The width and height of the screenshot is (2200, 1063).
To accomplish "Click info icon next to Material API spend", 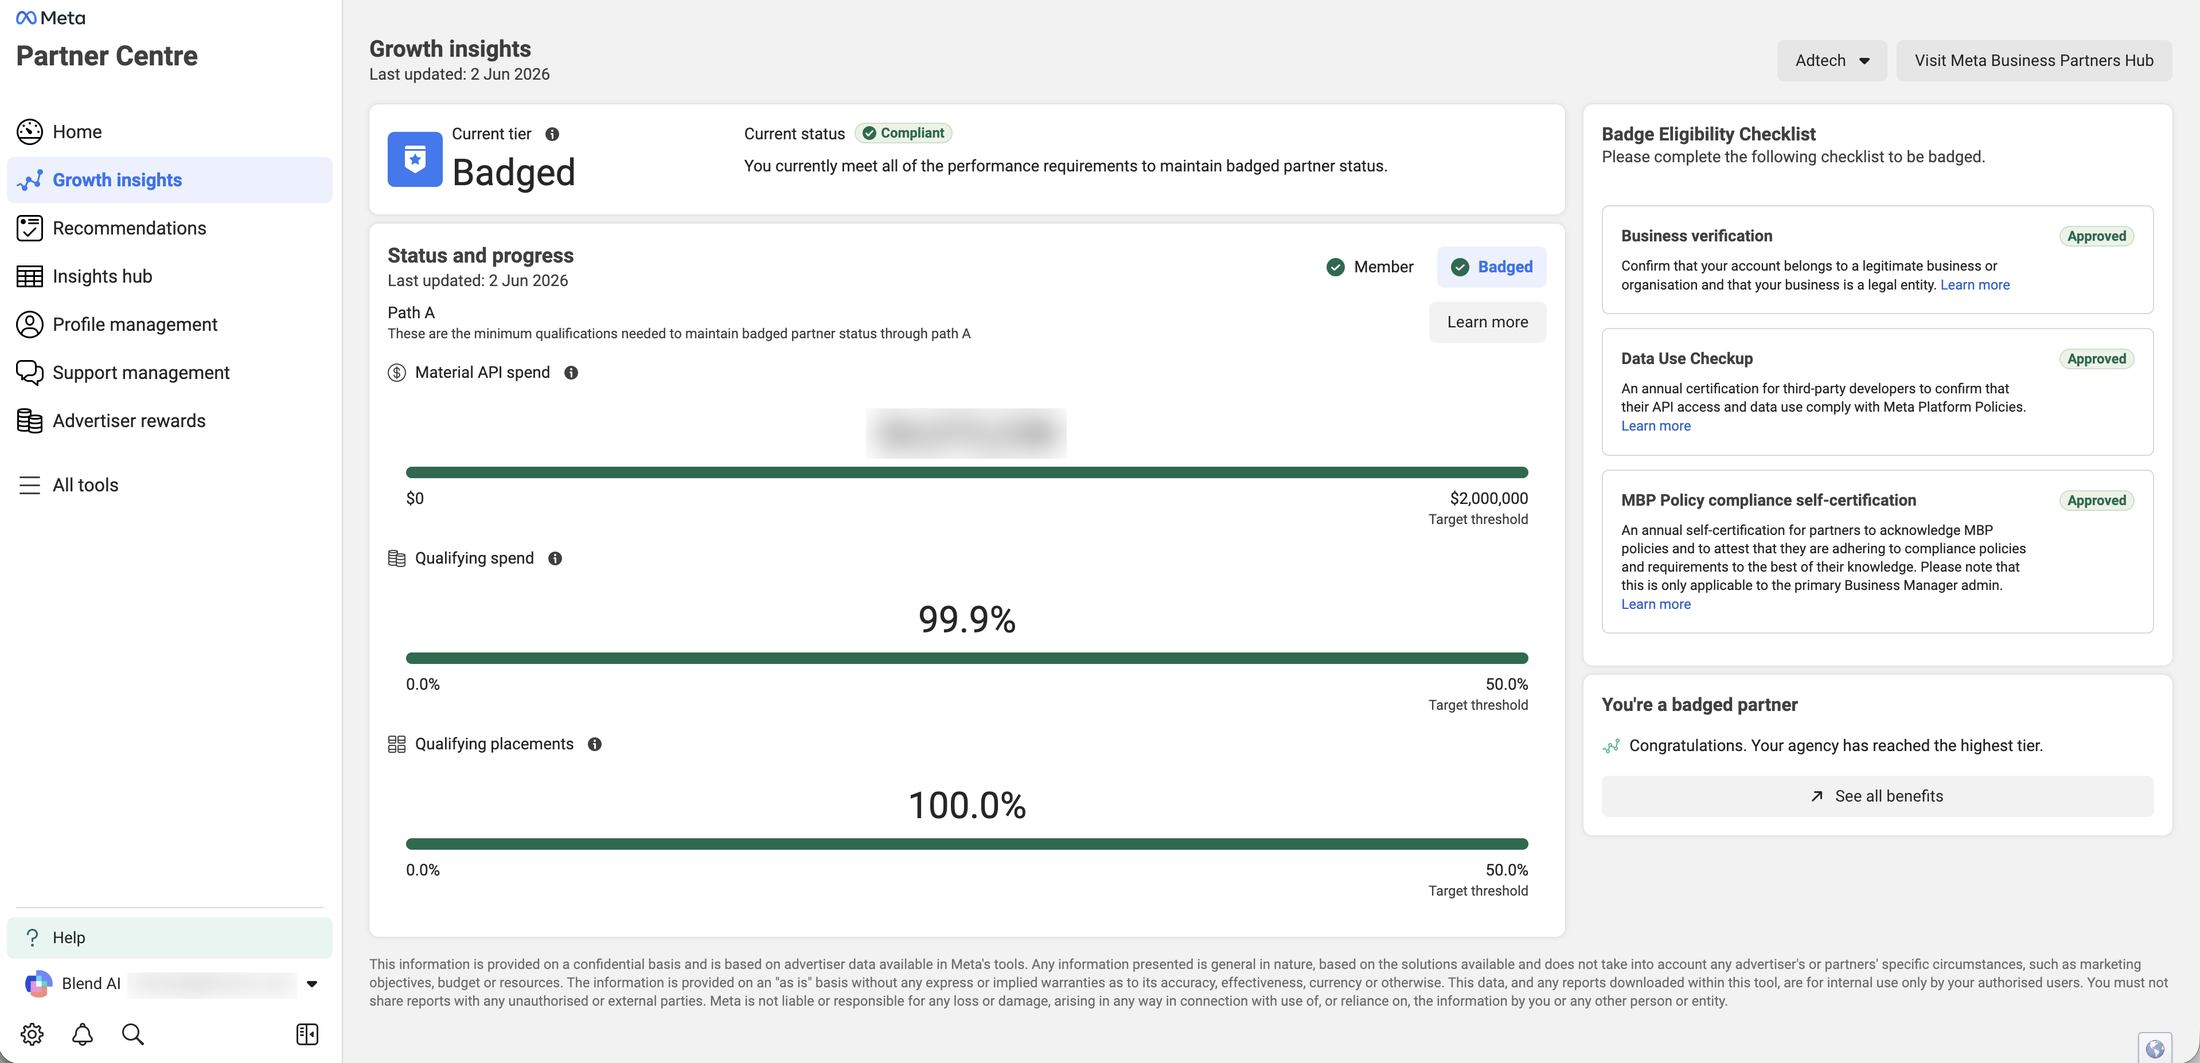I will [x=571, y=373].
